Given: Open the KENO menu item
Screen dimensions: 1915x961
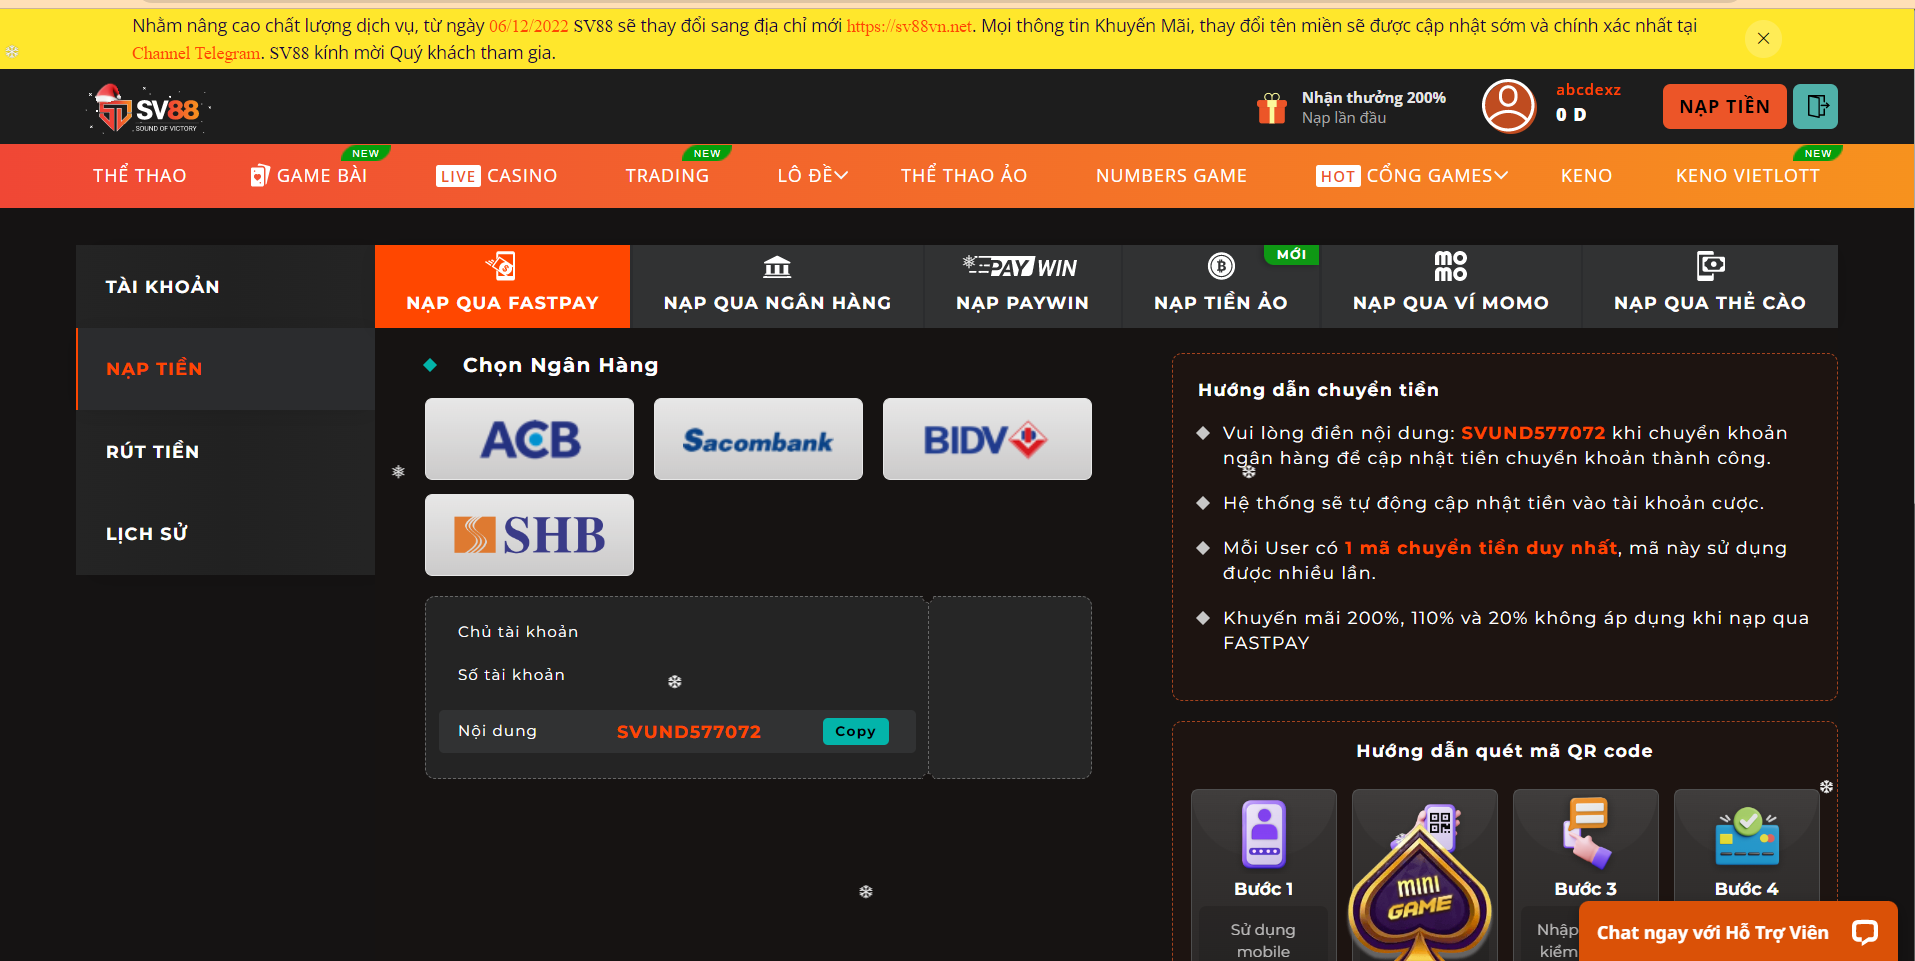Looking at the screenshot, I should 1586,176.
